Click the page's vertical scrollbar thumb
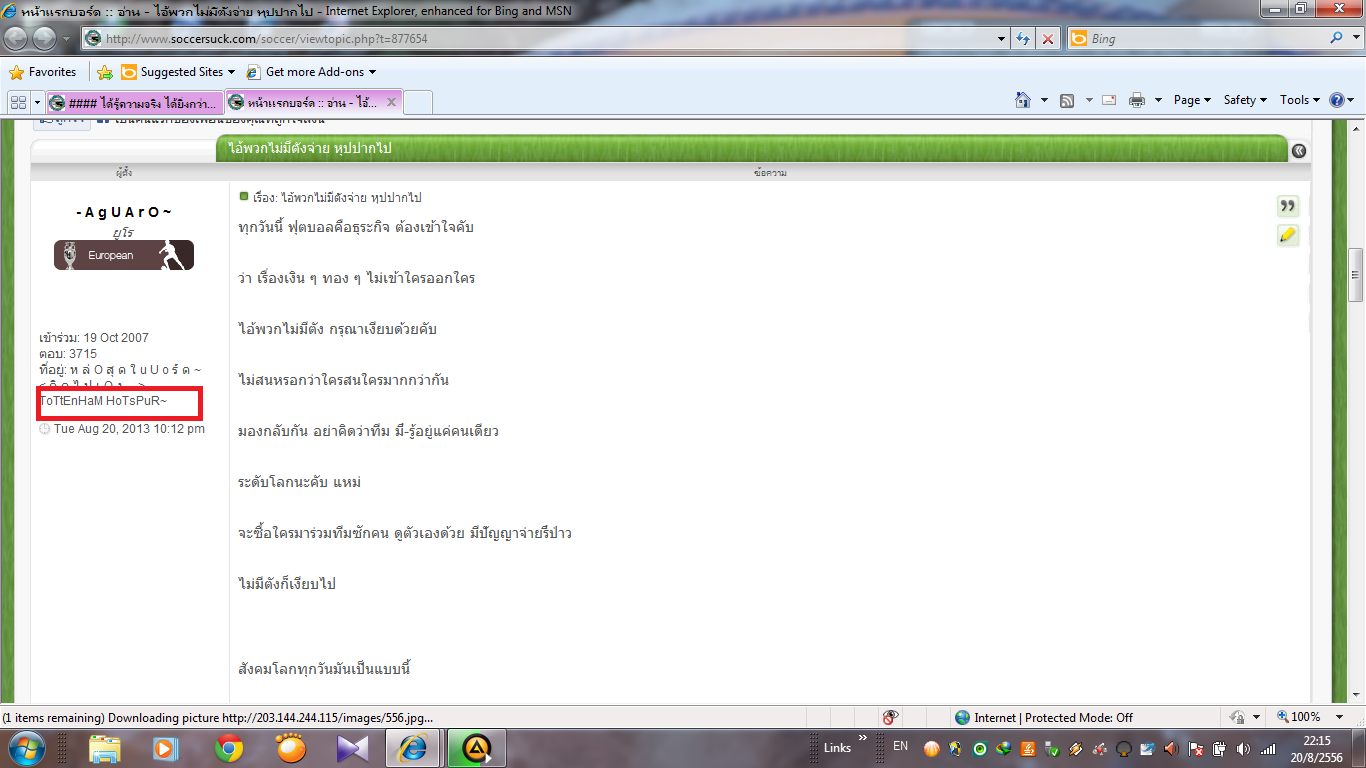 [x=1357, y=274]
